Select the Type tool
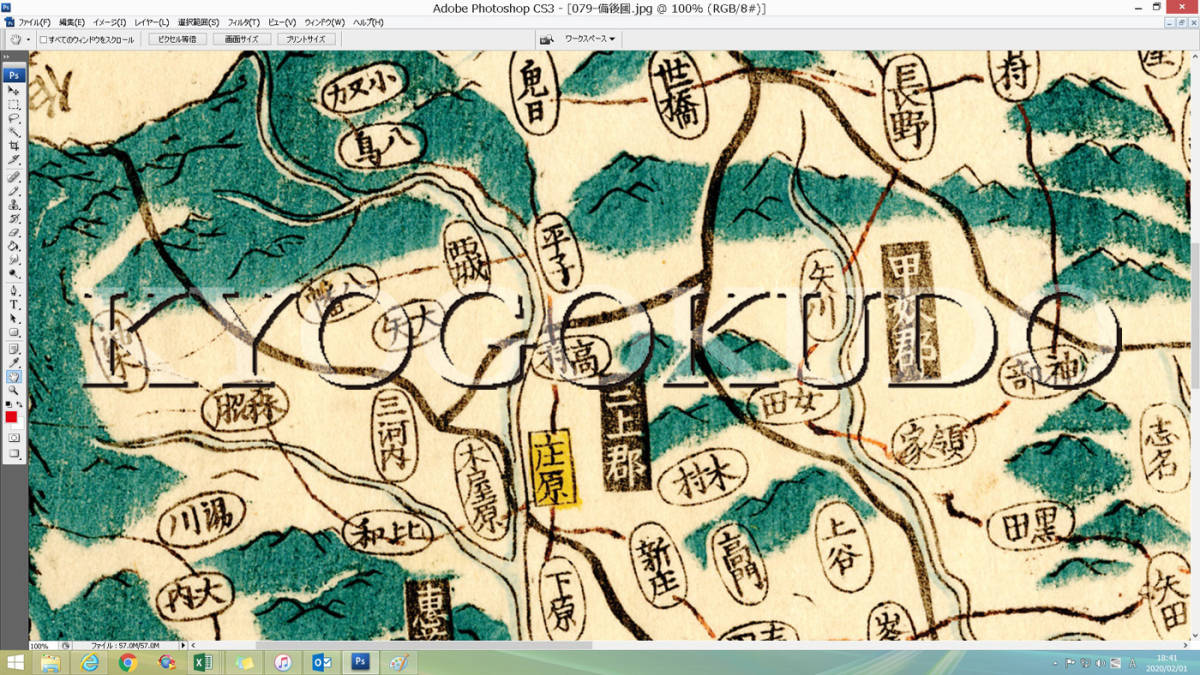 13,305
